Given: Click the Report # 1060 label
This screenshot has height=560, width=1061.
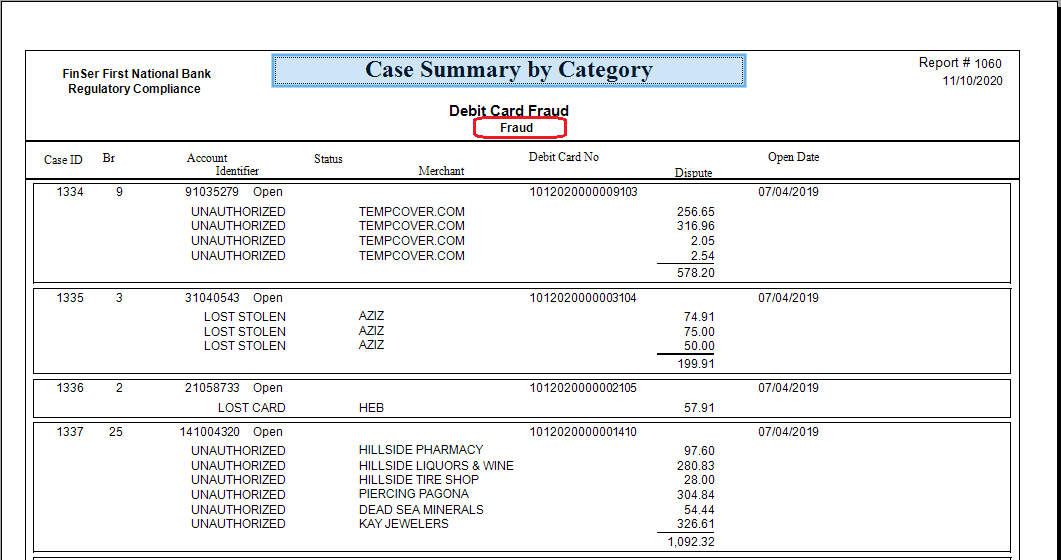Looking at the screenshot, I should [x=960, y=63].
